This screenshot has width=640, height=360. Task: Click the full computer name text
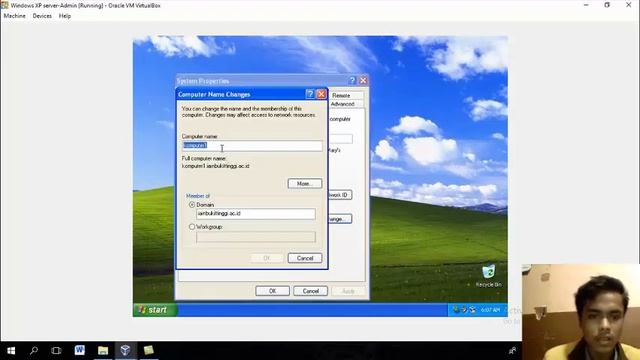pyautogui.click(x=216, y=166)
